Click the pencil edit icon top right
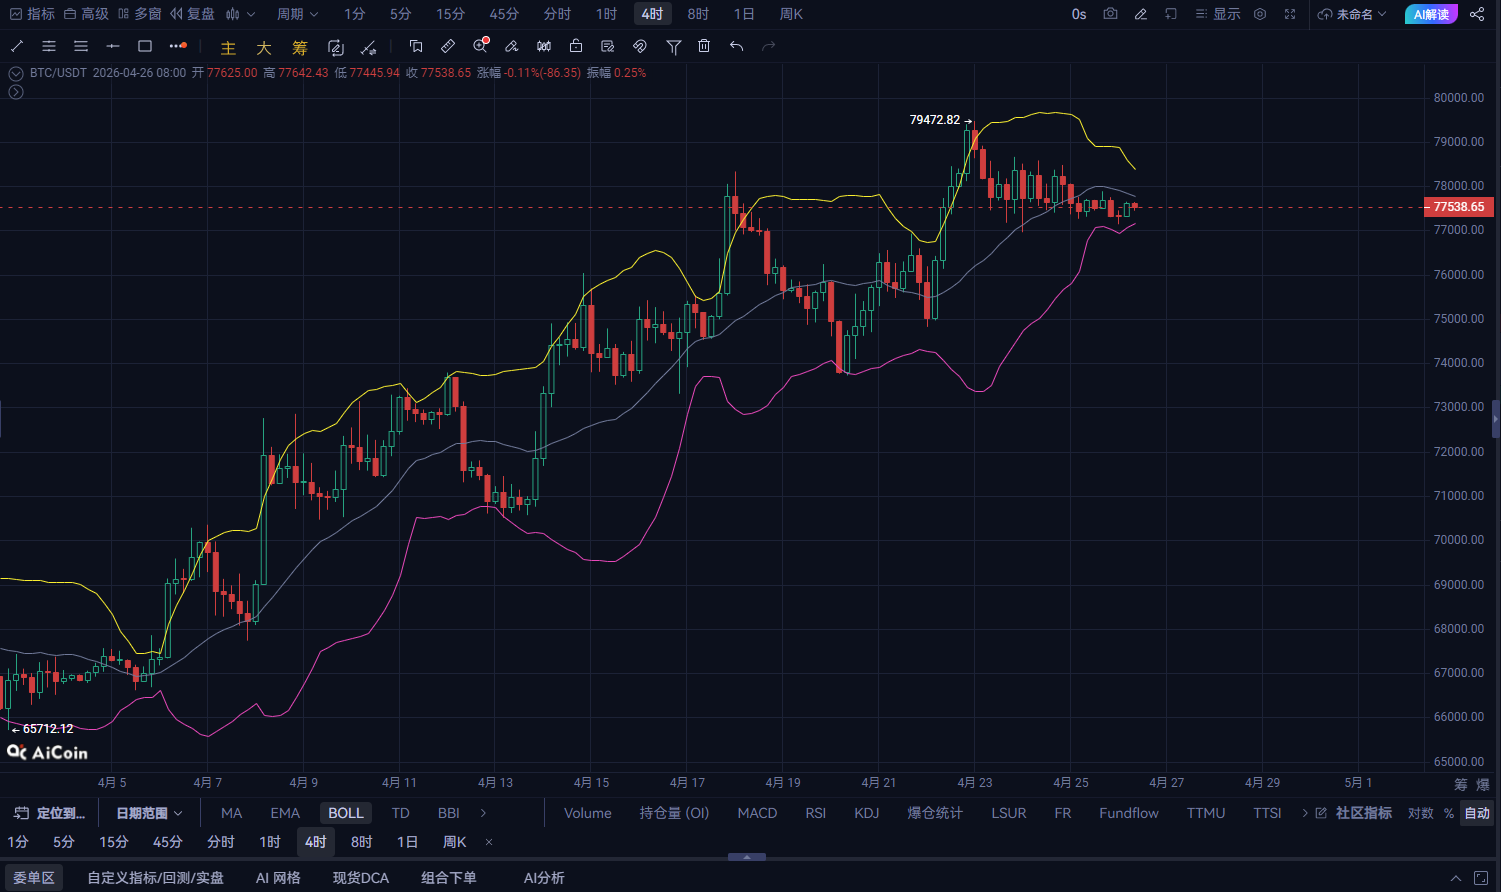 (x=1141, y=14)
